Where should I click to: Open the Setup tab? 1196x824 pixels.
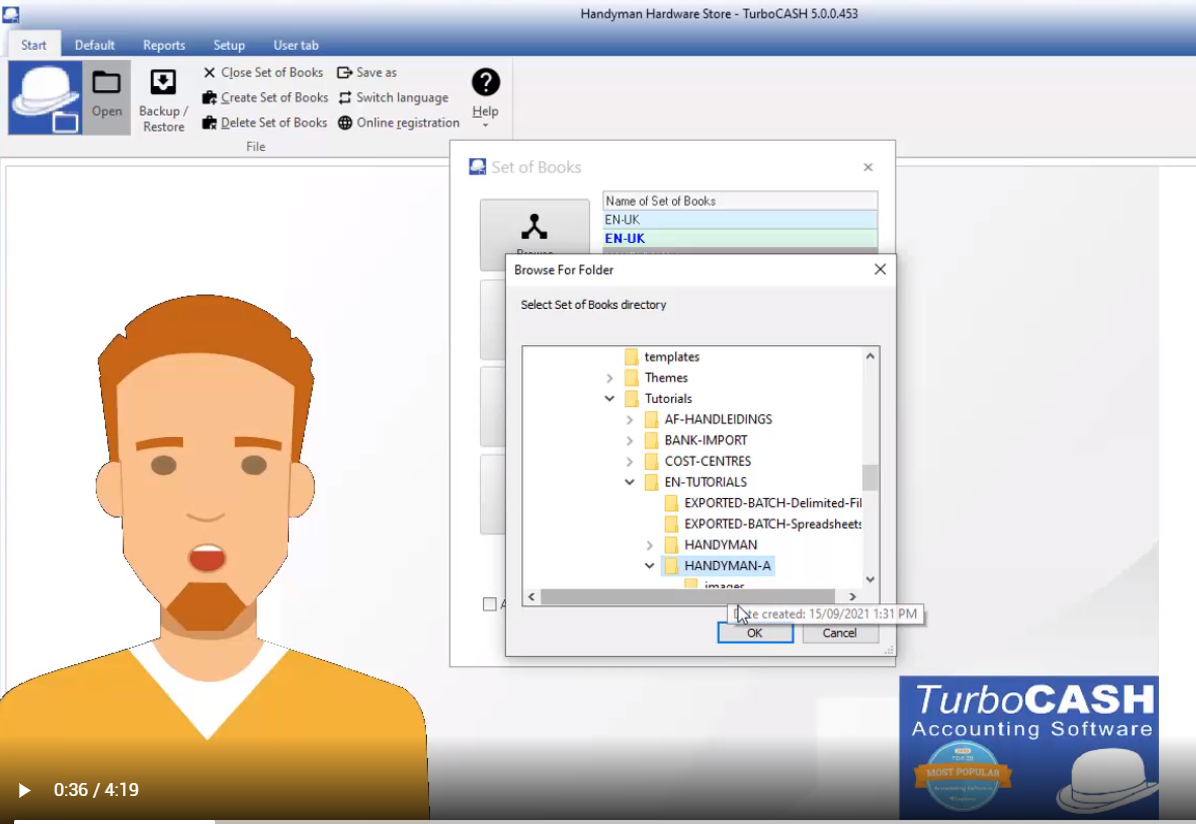point(229,45)
